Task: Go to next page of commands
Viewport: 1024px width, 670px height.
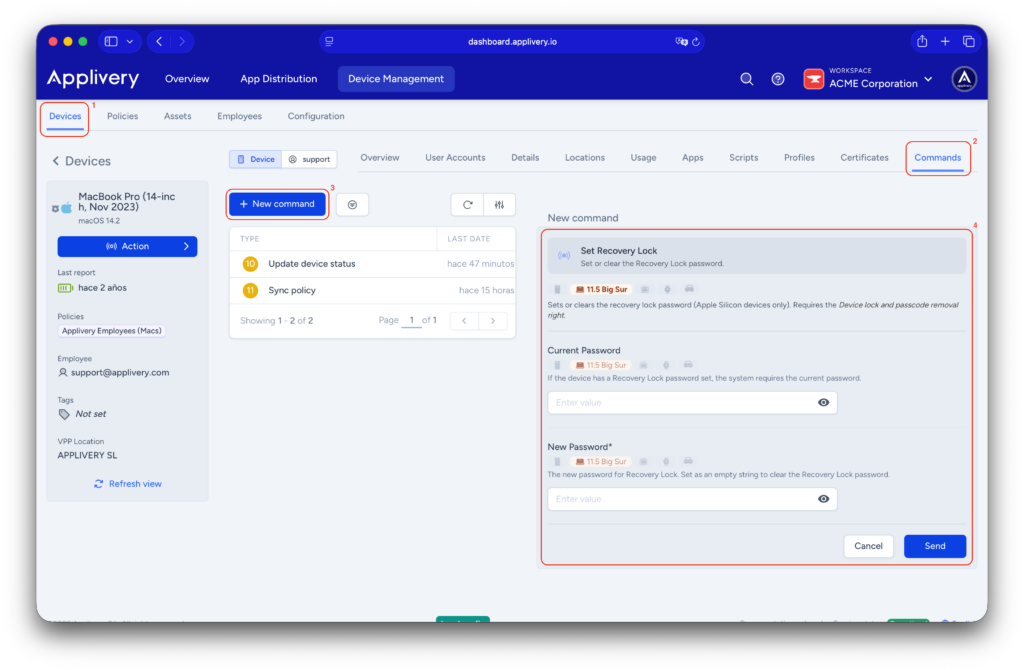Action: click(492, 321)
